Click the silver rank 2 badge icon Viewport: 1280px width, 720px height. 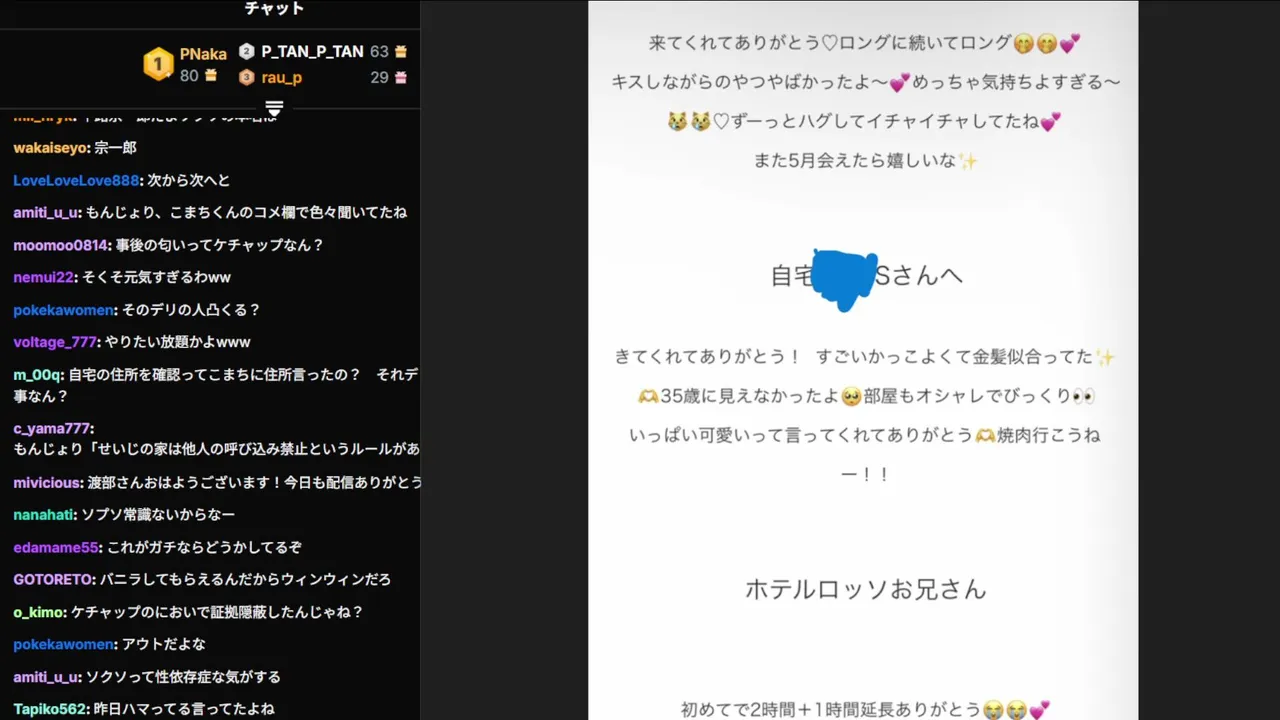click(x=247, y=51)
